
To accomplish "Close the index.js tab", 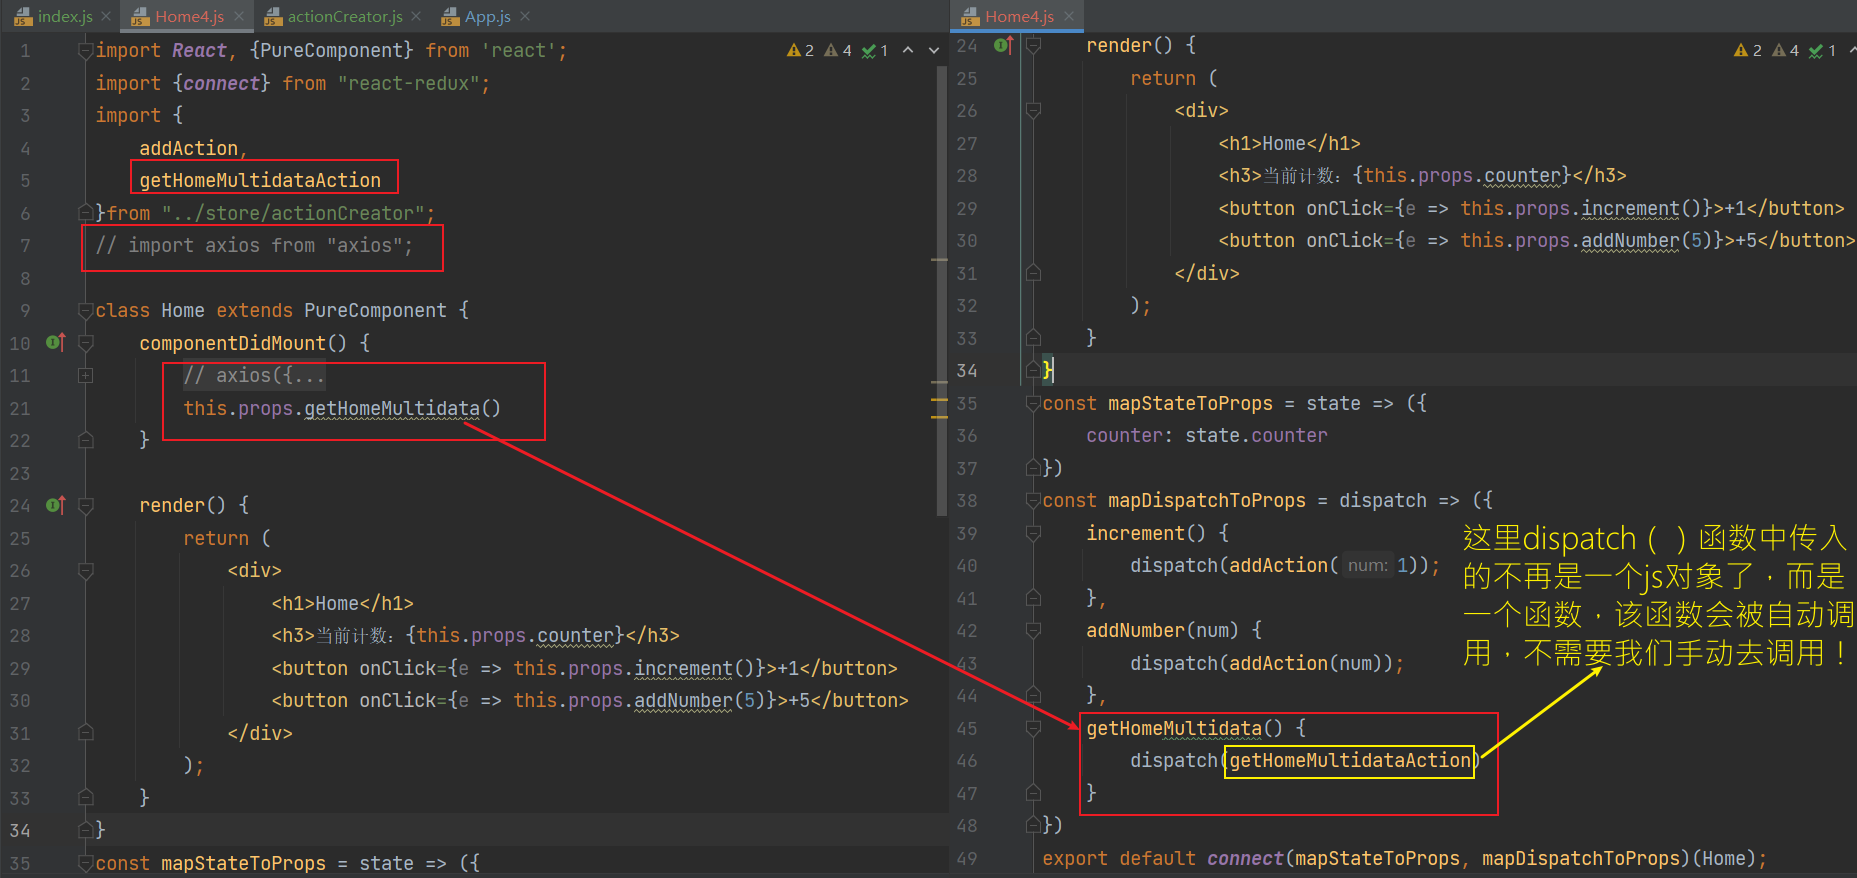I will point(106,16).
